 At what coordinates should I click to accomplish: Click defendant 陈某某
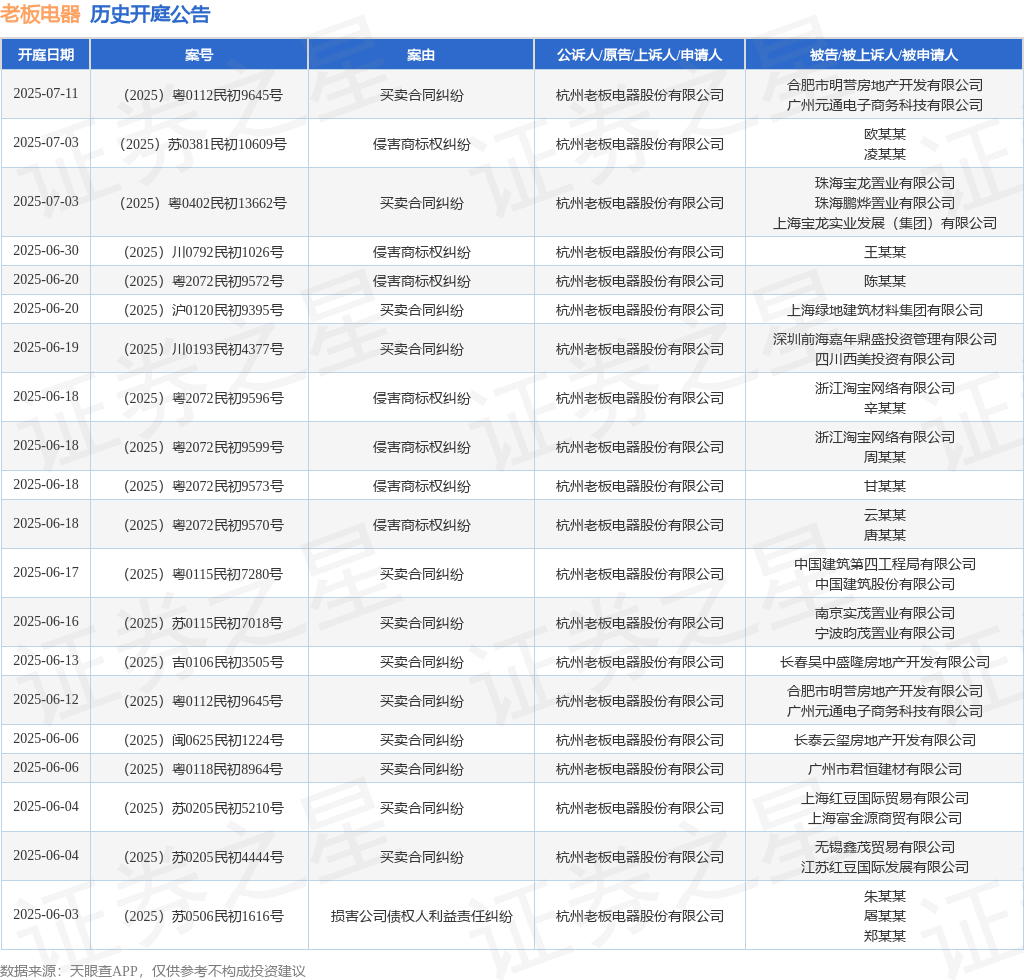tap(884, 281)
